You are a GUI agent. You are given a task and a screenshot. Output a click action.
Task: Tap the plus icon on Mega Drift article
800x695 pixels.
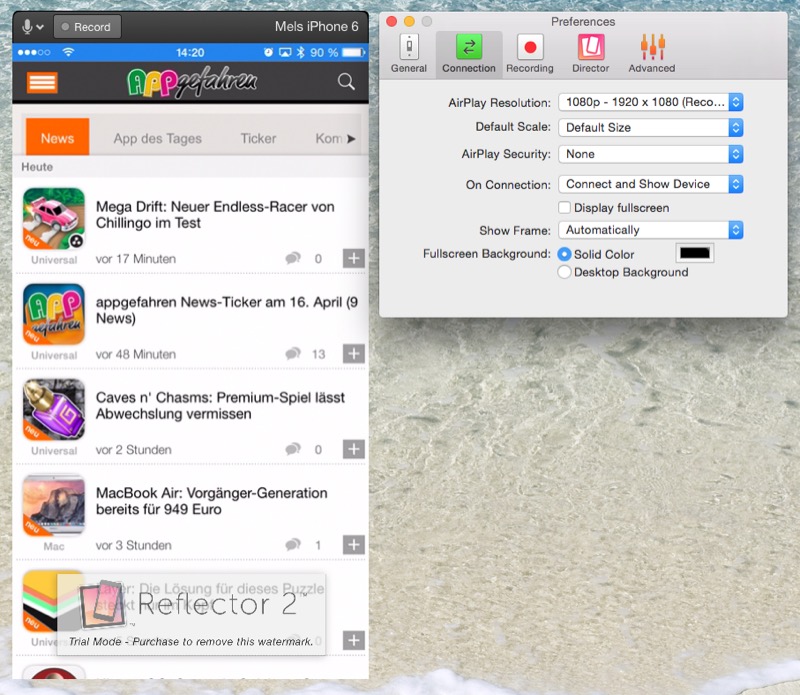click(x=353, y=259)
